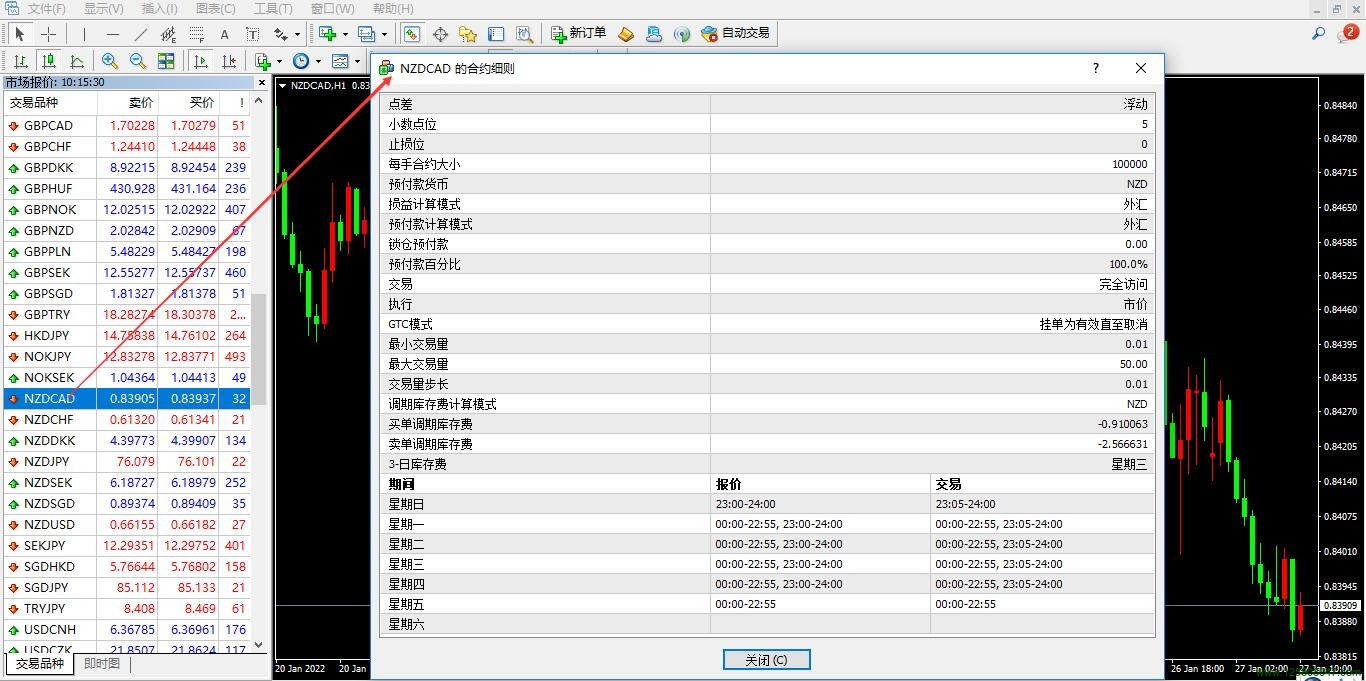Switch to line chart mode
The height and width of the screenshot is (681, 1366).
pos(77,61)
